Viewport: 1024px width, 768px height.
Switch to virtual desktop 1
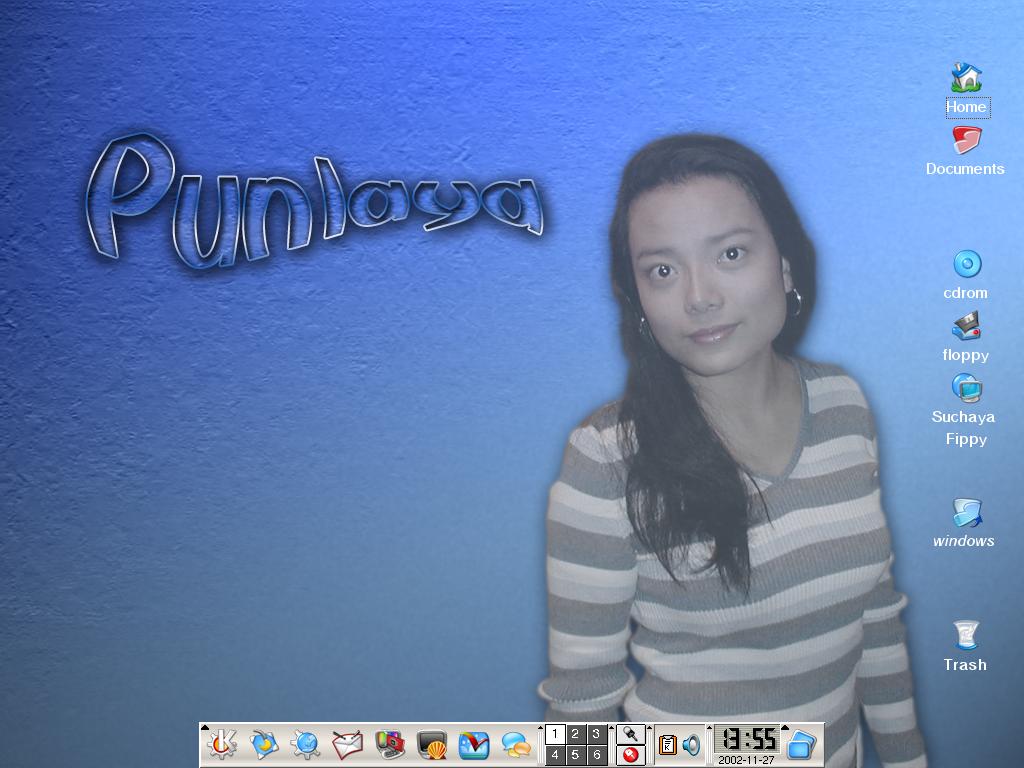coord(555,734)
